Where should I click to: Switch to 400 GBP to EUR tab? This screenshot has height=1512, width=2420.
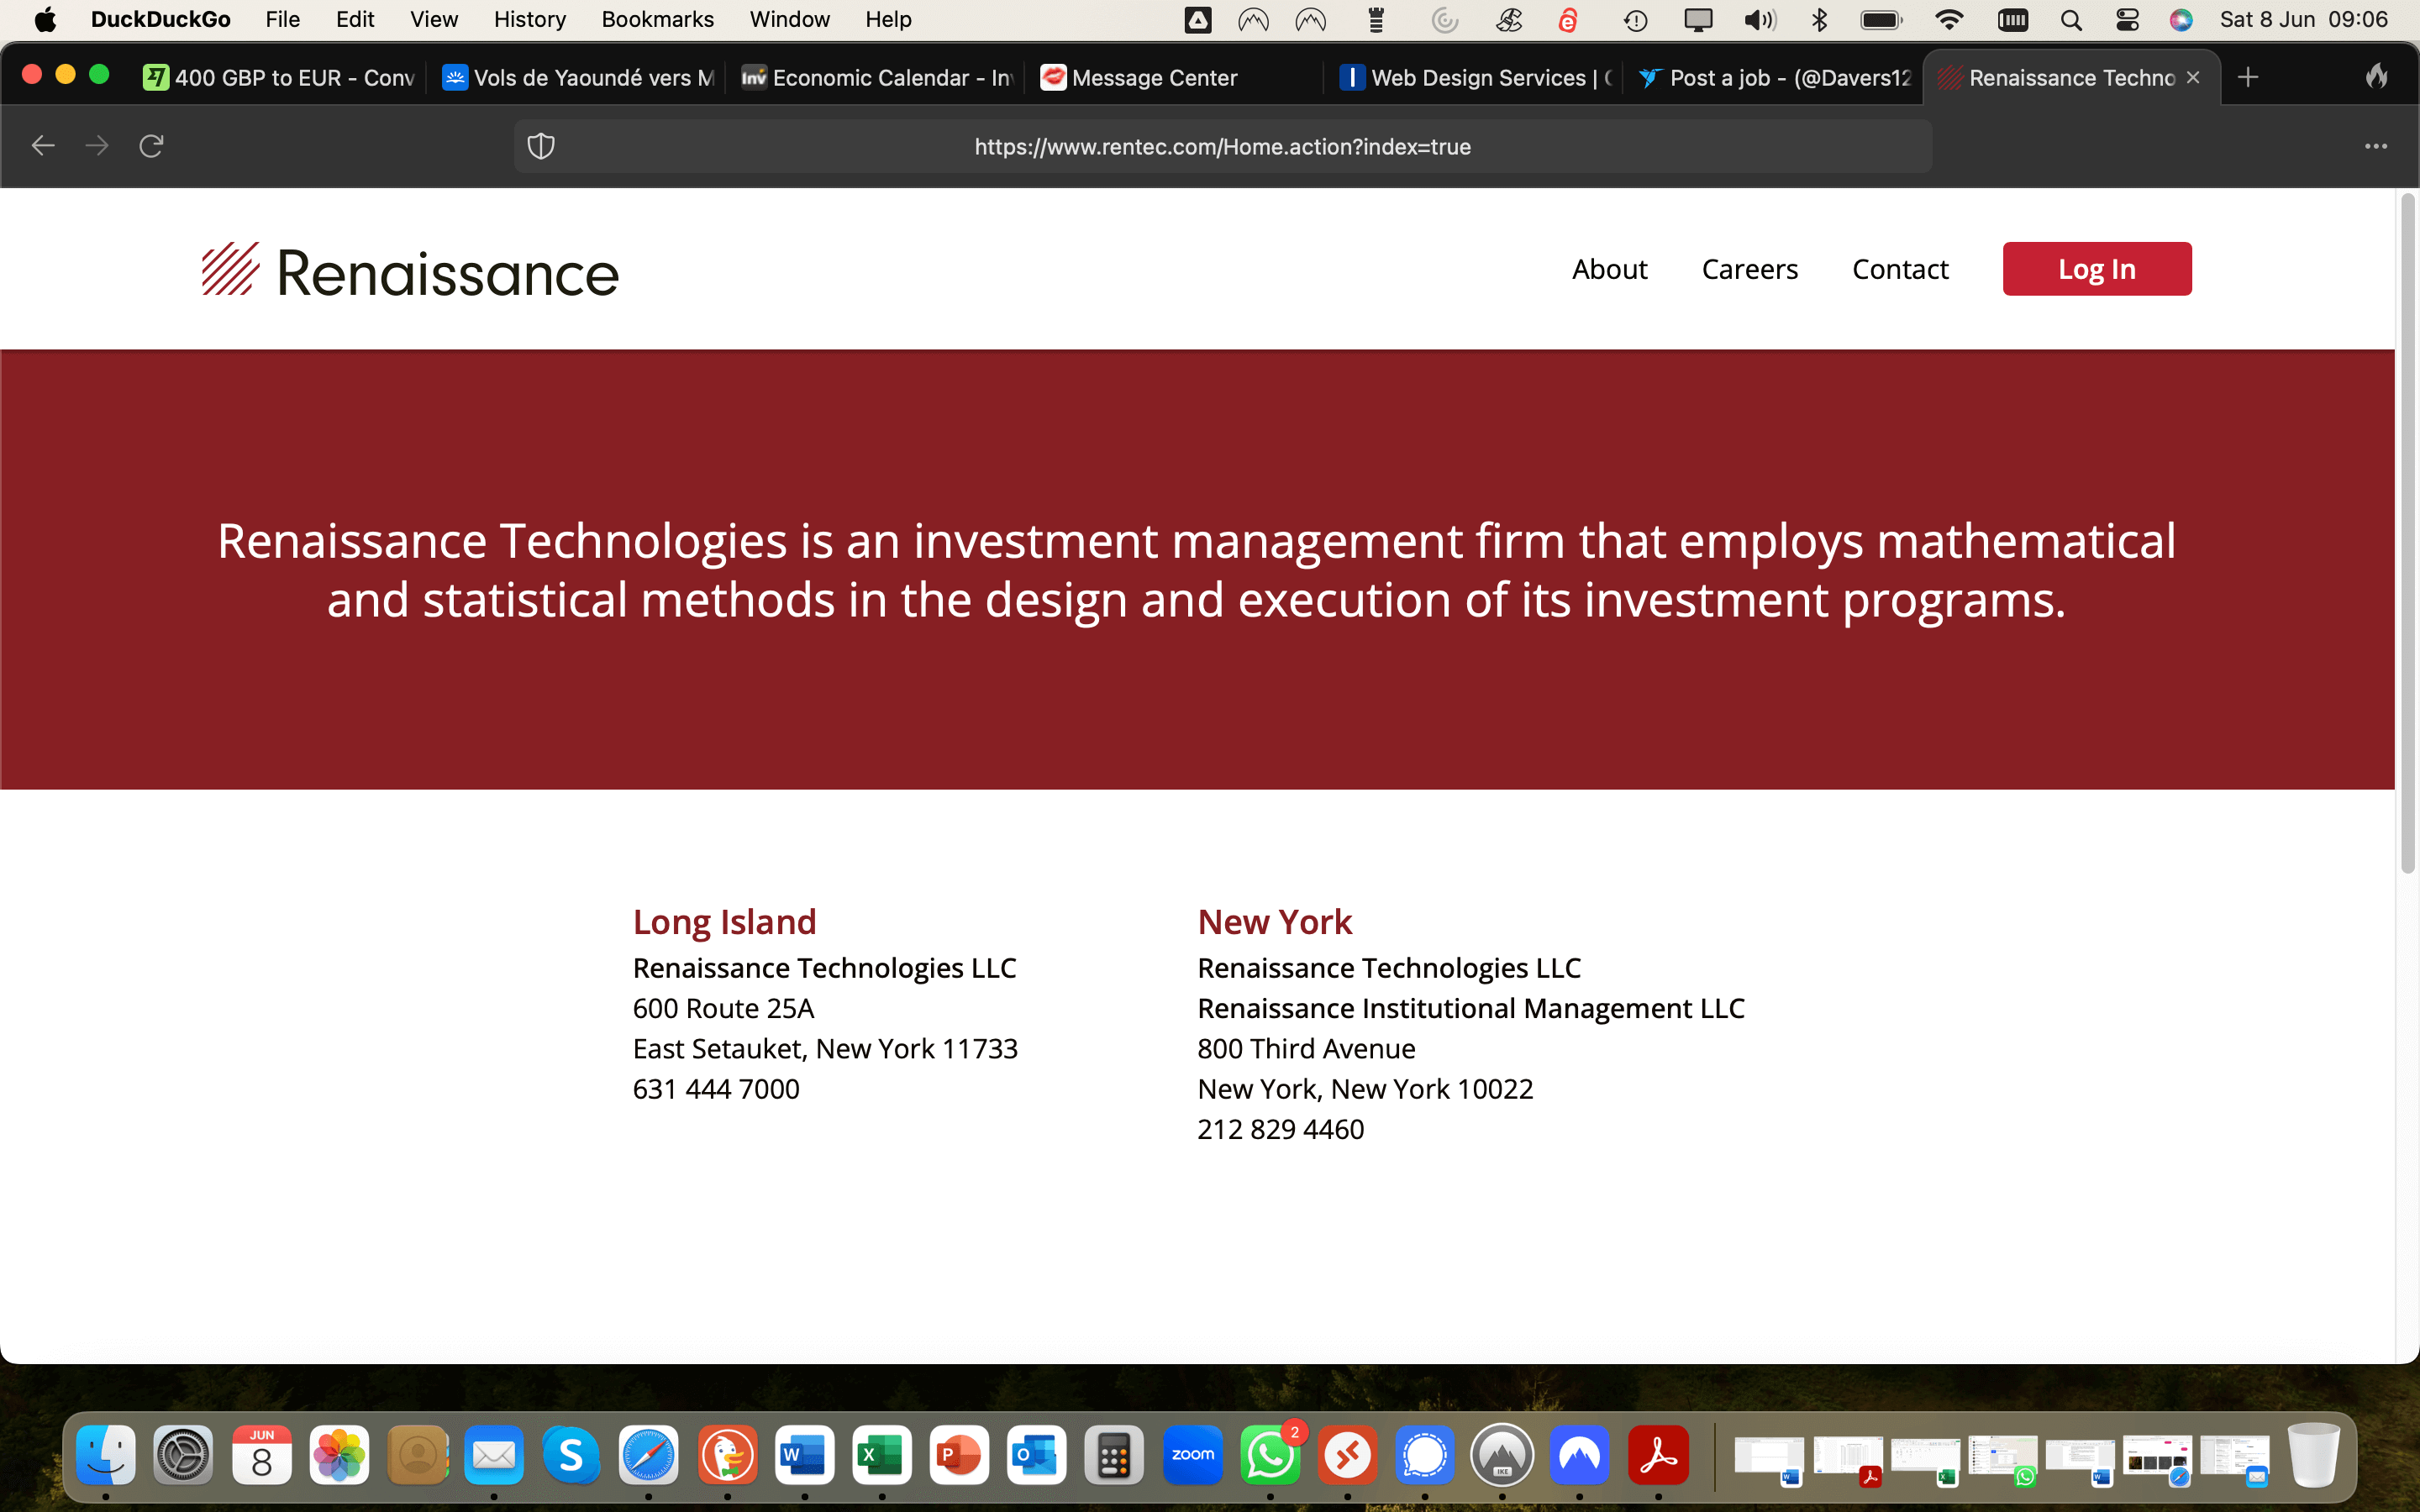tap(279, 77)
